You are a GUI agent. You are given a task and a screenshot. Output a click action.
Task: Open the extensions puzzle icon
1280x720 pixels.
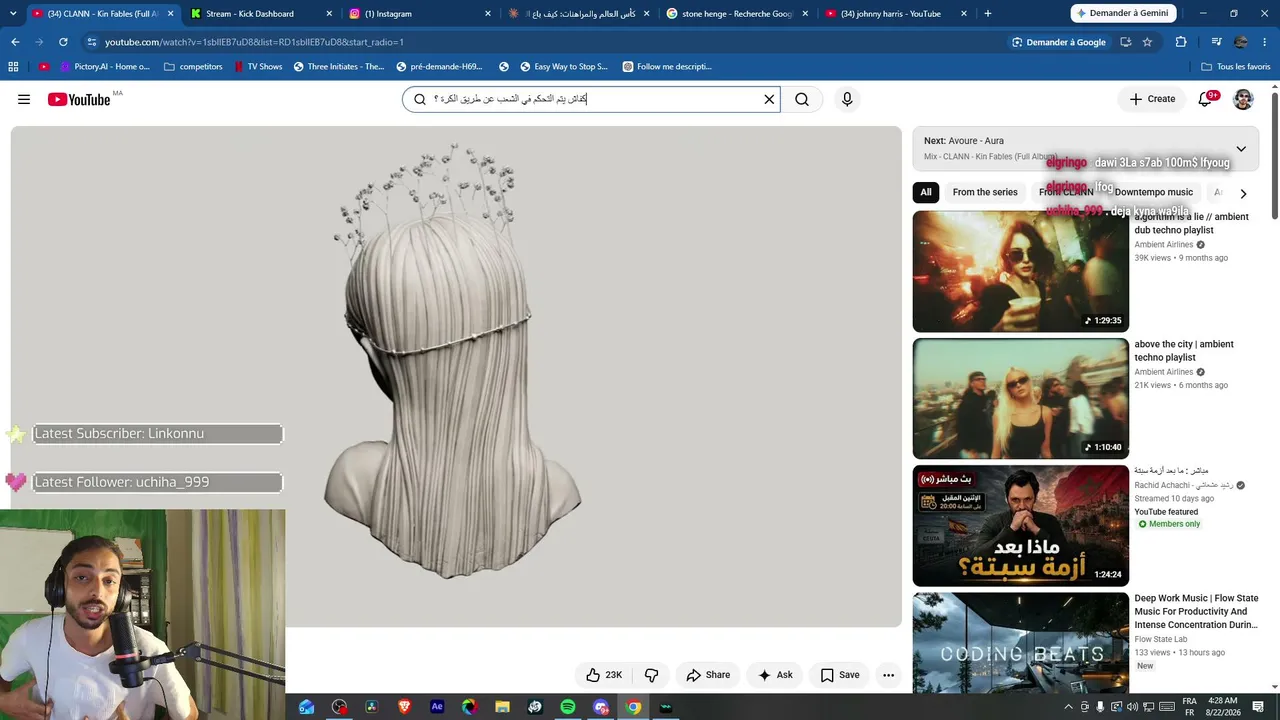(1181, 42)
